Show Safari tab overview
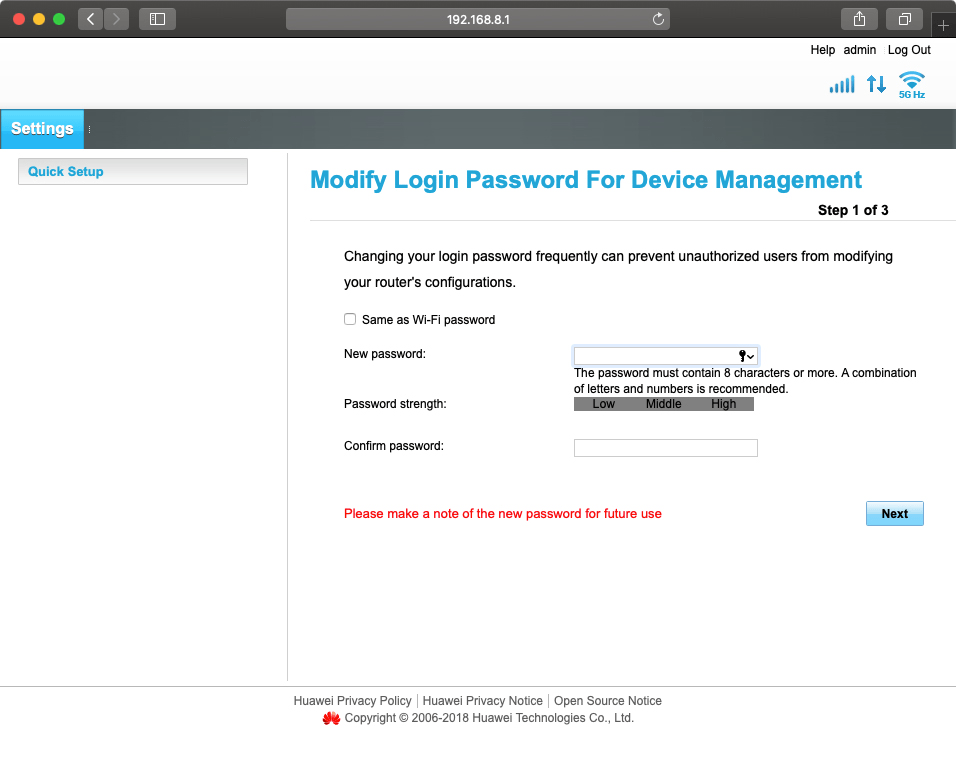This screenshot has height=777, width=956. (x=904, y=19)
